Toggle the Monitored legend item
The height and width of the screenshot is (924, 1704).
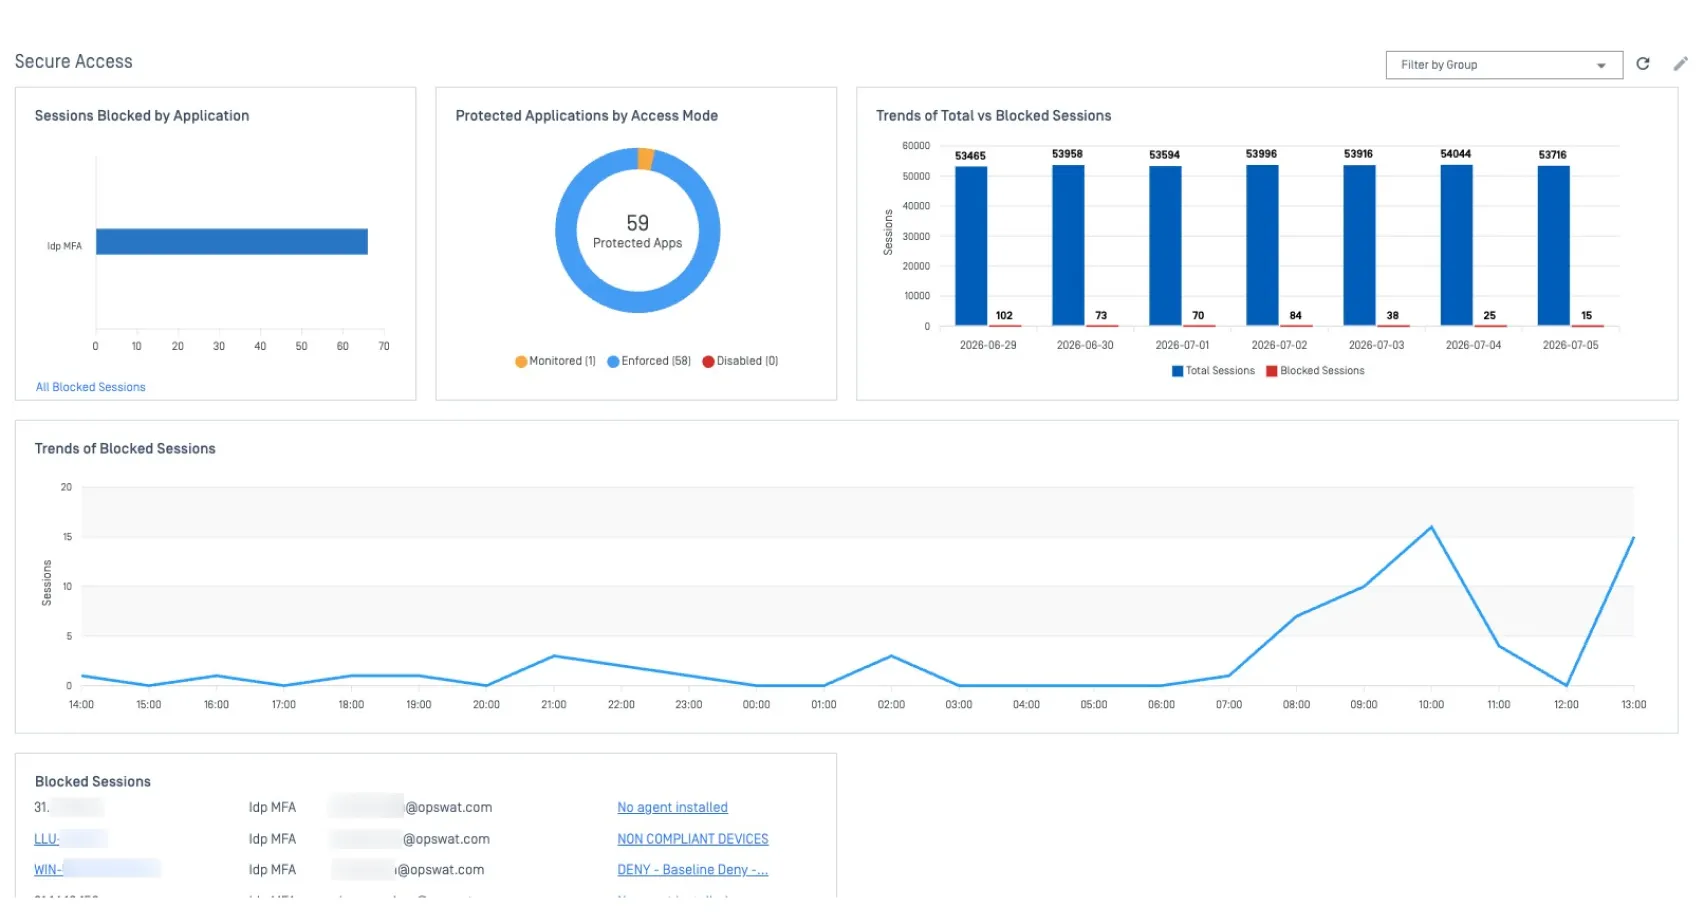555,361
